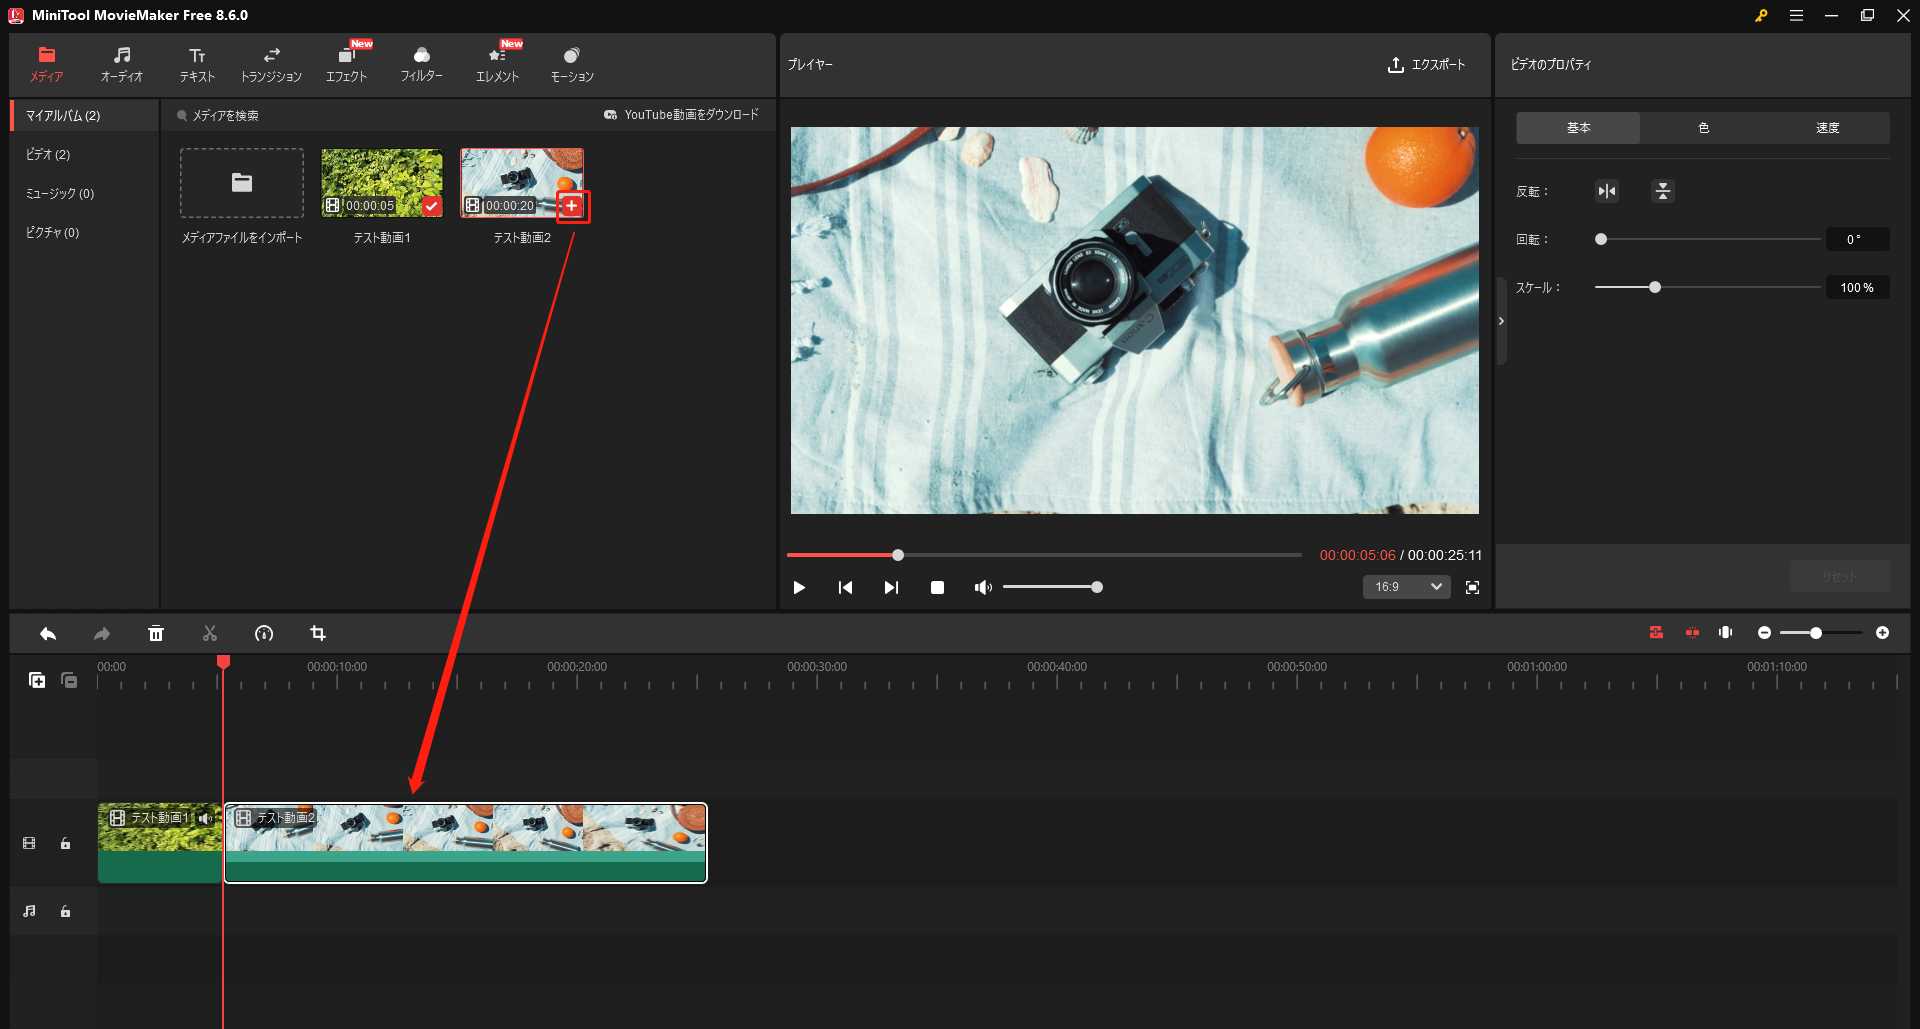Select the crop tool above the timeline

click(x=318, y=633)
